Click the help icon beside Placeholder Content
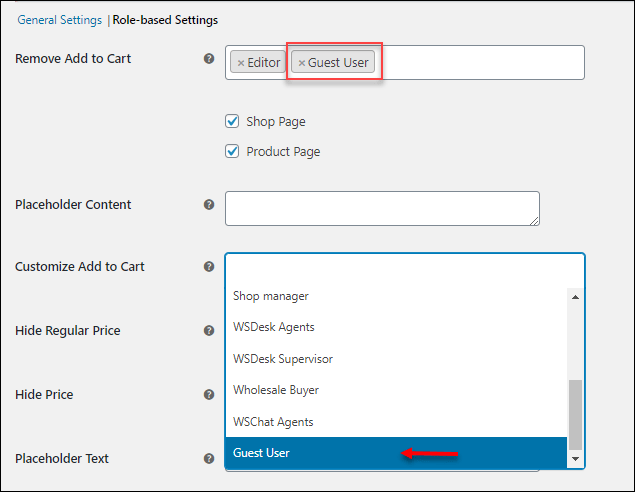635x492 pixels. [x=209, y=204]
